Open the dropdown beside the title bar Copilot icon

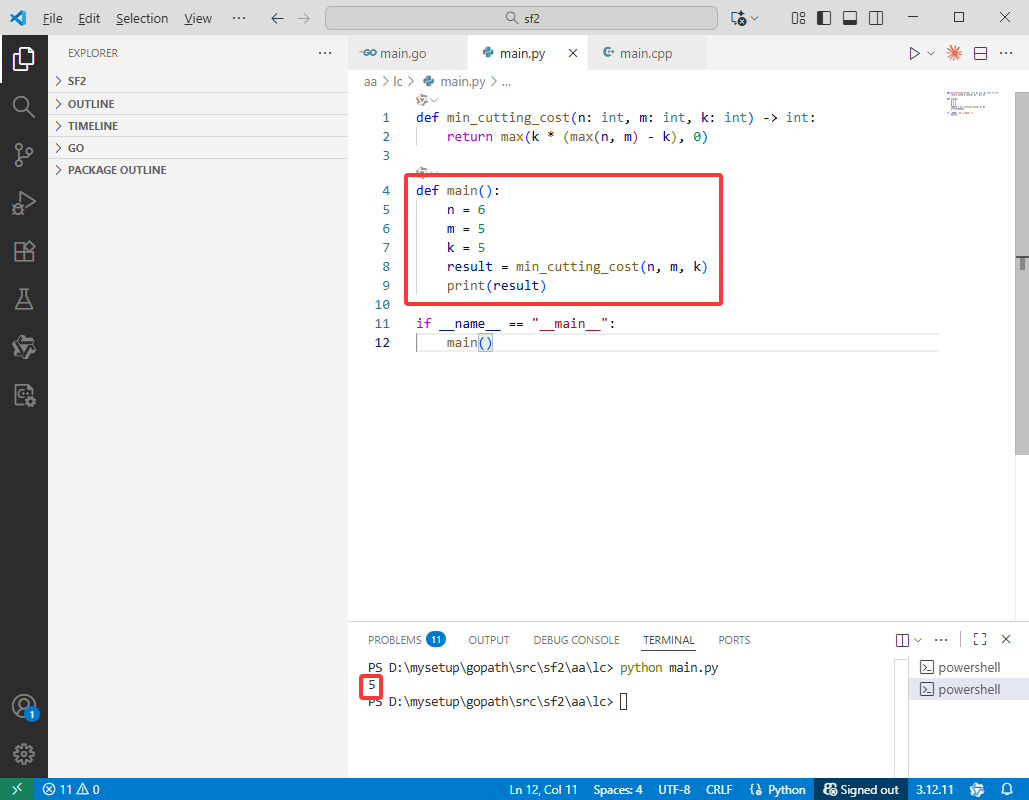(755, 18)
